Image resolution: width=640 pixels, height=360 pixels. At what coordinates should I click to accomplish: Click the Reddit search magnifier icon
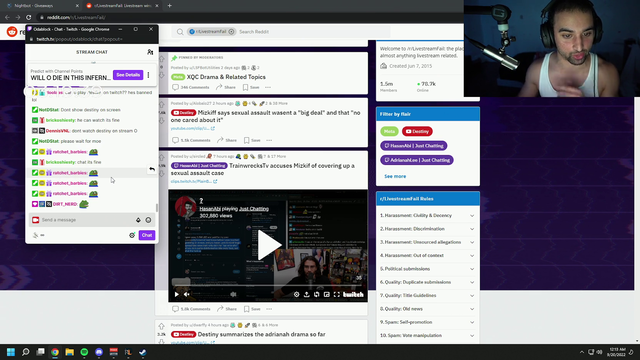[180, 32]
